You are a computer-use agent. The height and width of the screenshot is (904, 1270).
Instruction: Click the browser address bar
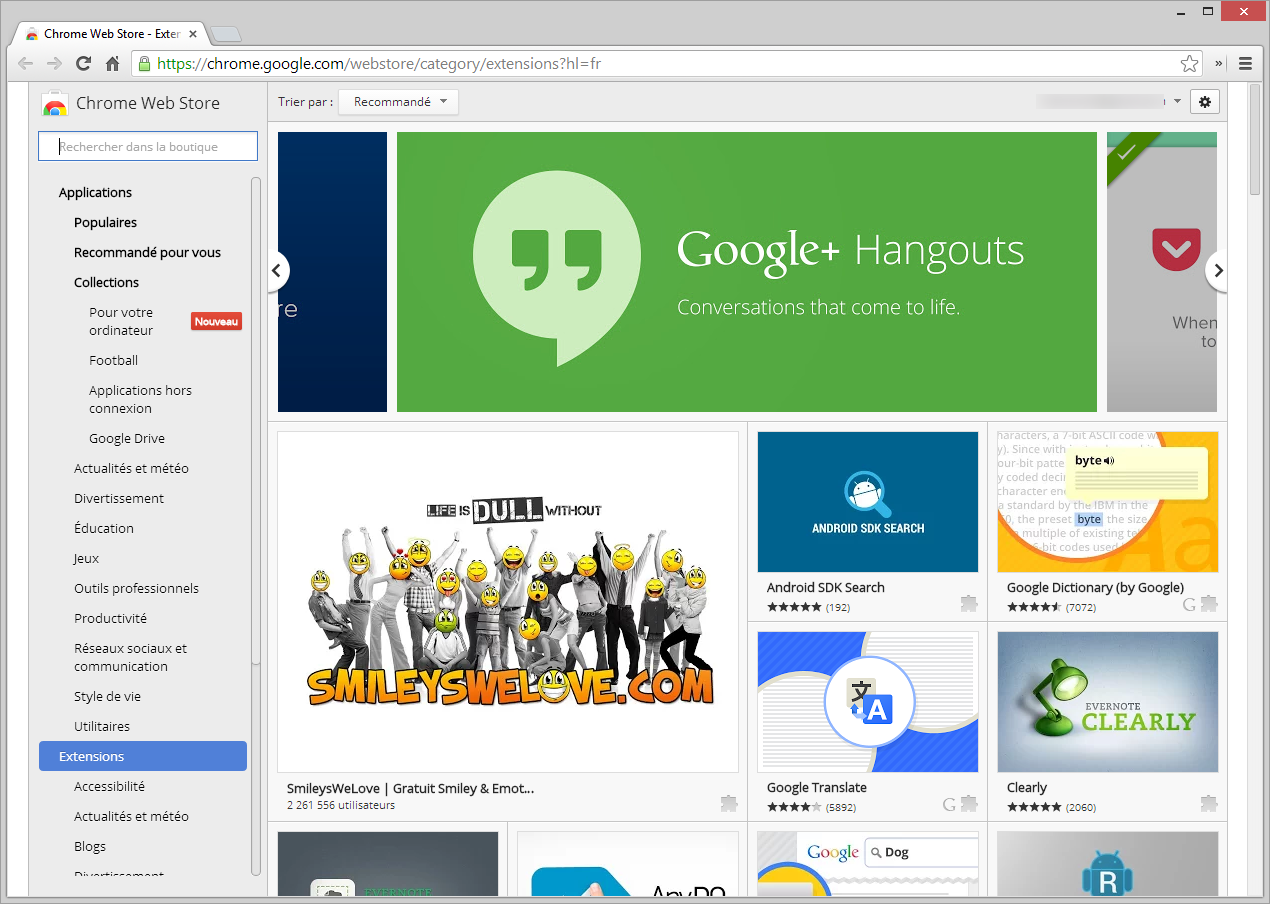pyautogui.click(x=665, y=64)
